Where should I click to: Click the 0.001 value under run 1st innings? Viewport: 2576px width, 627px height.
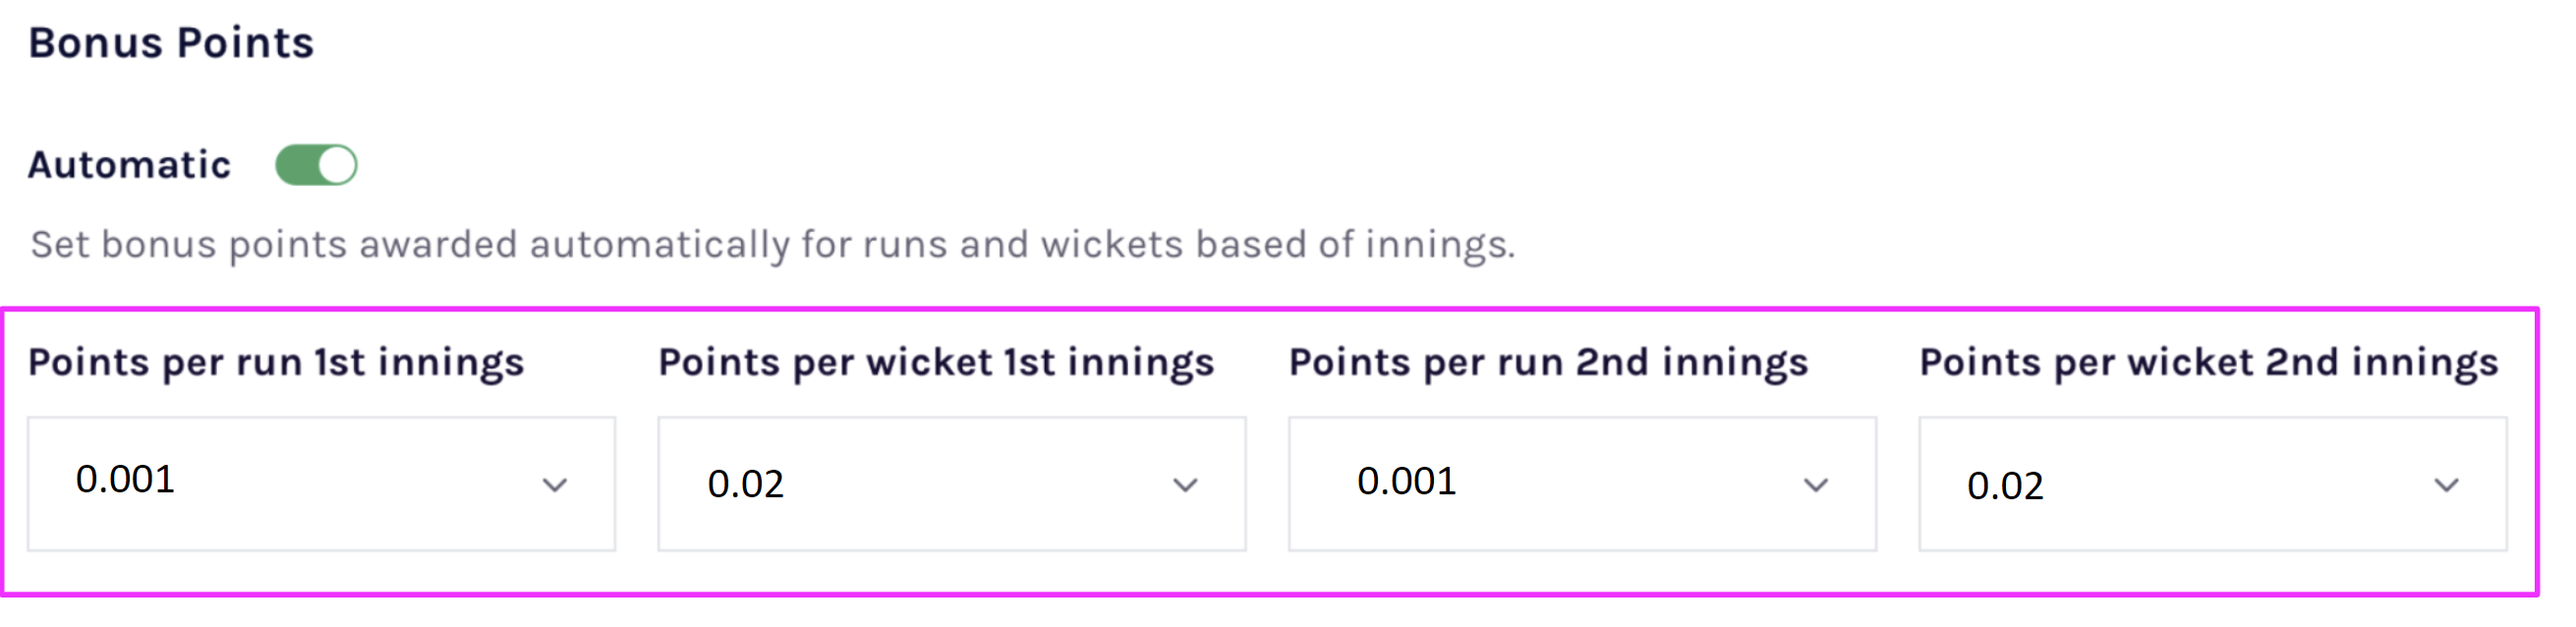pos(125,479)
